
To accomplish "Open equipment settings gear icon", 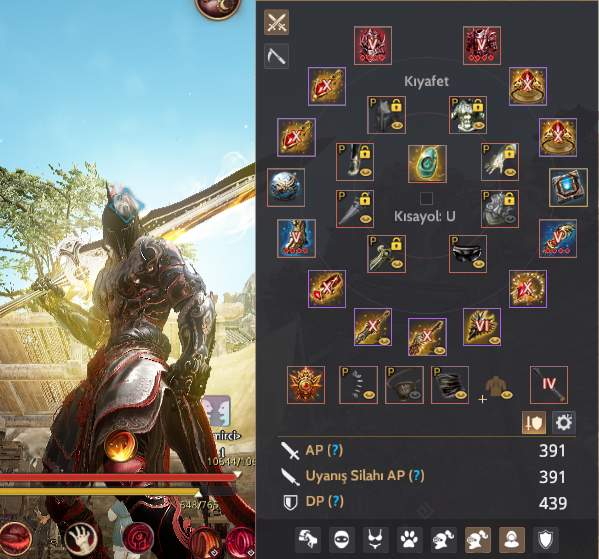I will pyautogui.click(x=564, y=423).
